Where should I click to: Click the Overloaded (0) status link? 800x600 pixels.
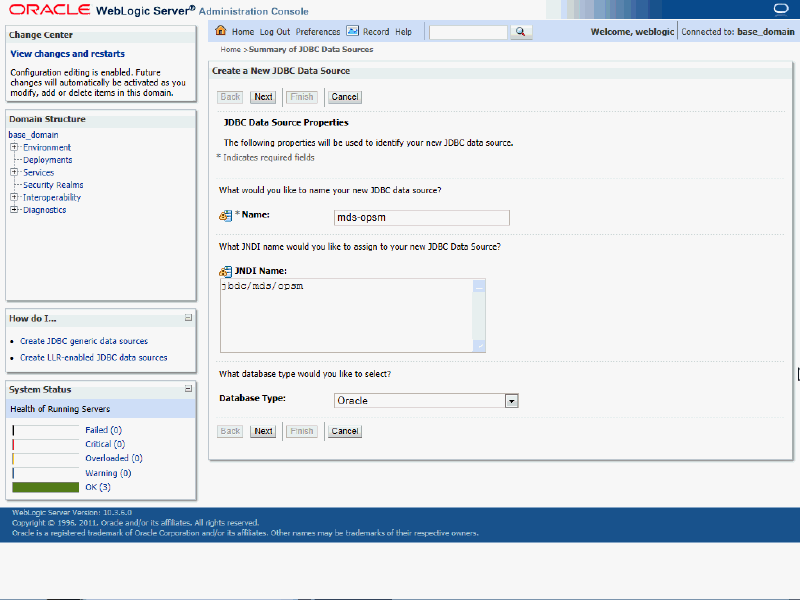(x=114, y=458)
